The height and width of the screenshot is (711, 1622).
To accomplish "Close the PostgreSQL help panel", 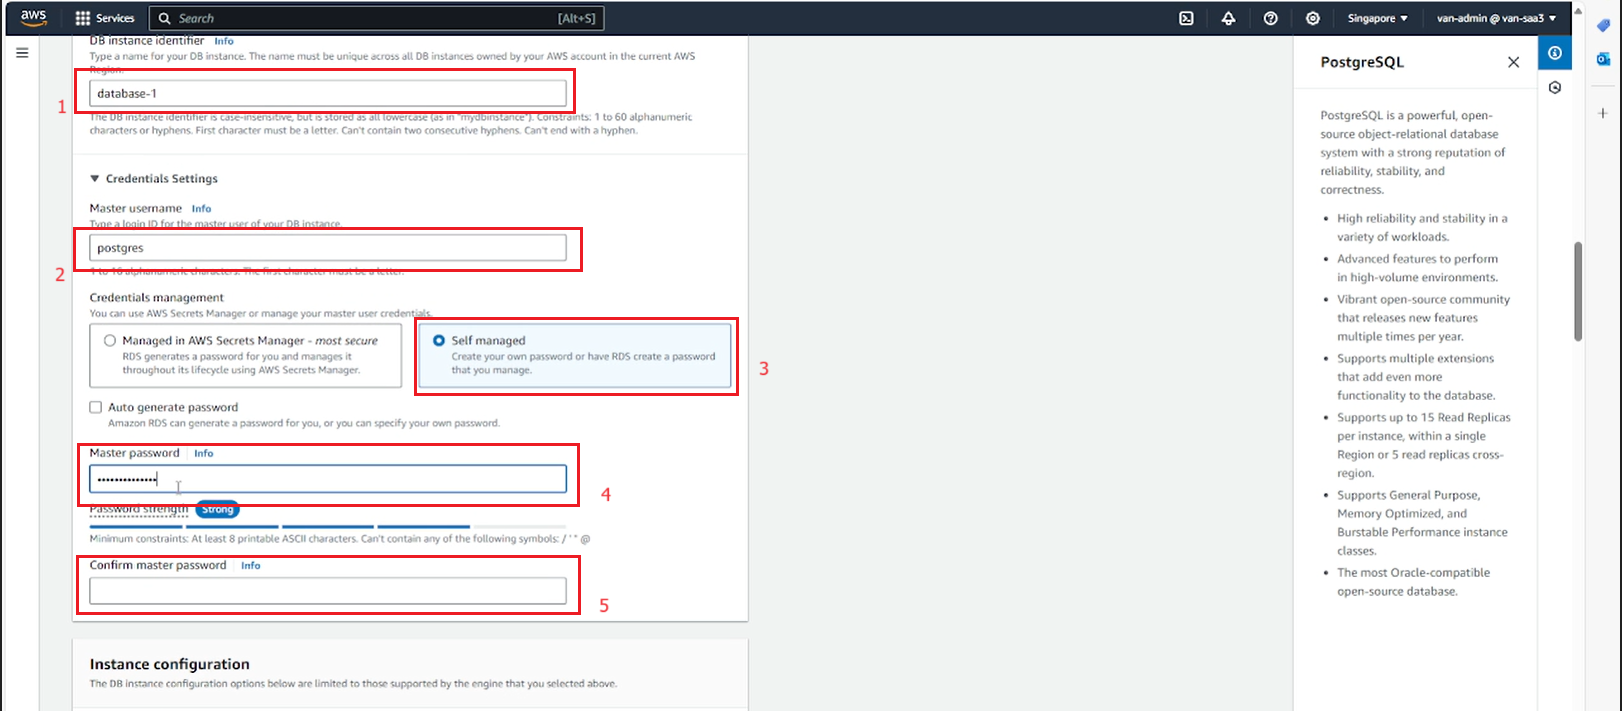I will (x=1513, y=62).
